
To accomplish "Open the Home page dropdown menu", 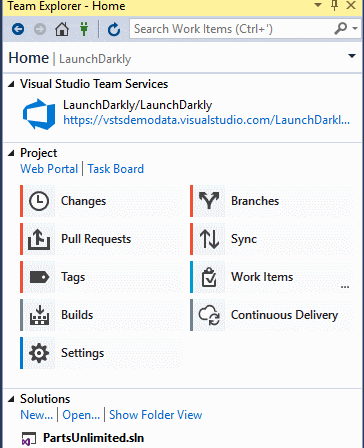I will (352, 56).
